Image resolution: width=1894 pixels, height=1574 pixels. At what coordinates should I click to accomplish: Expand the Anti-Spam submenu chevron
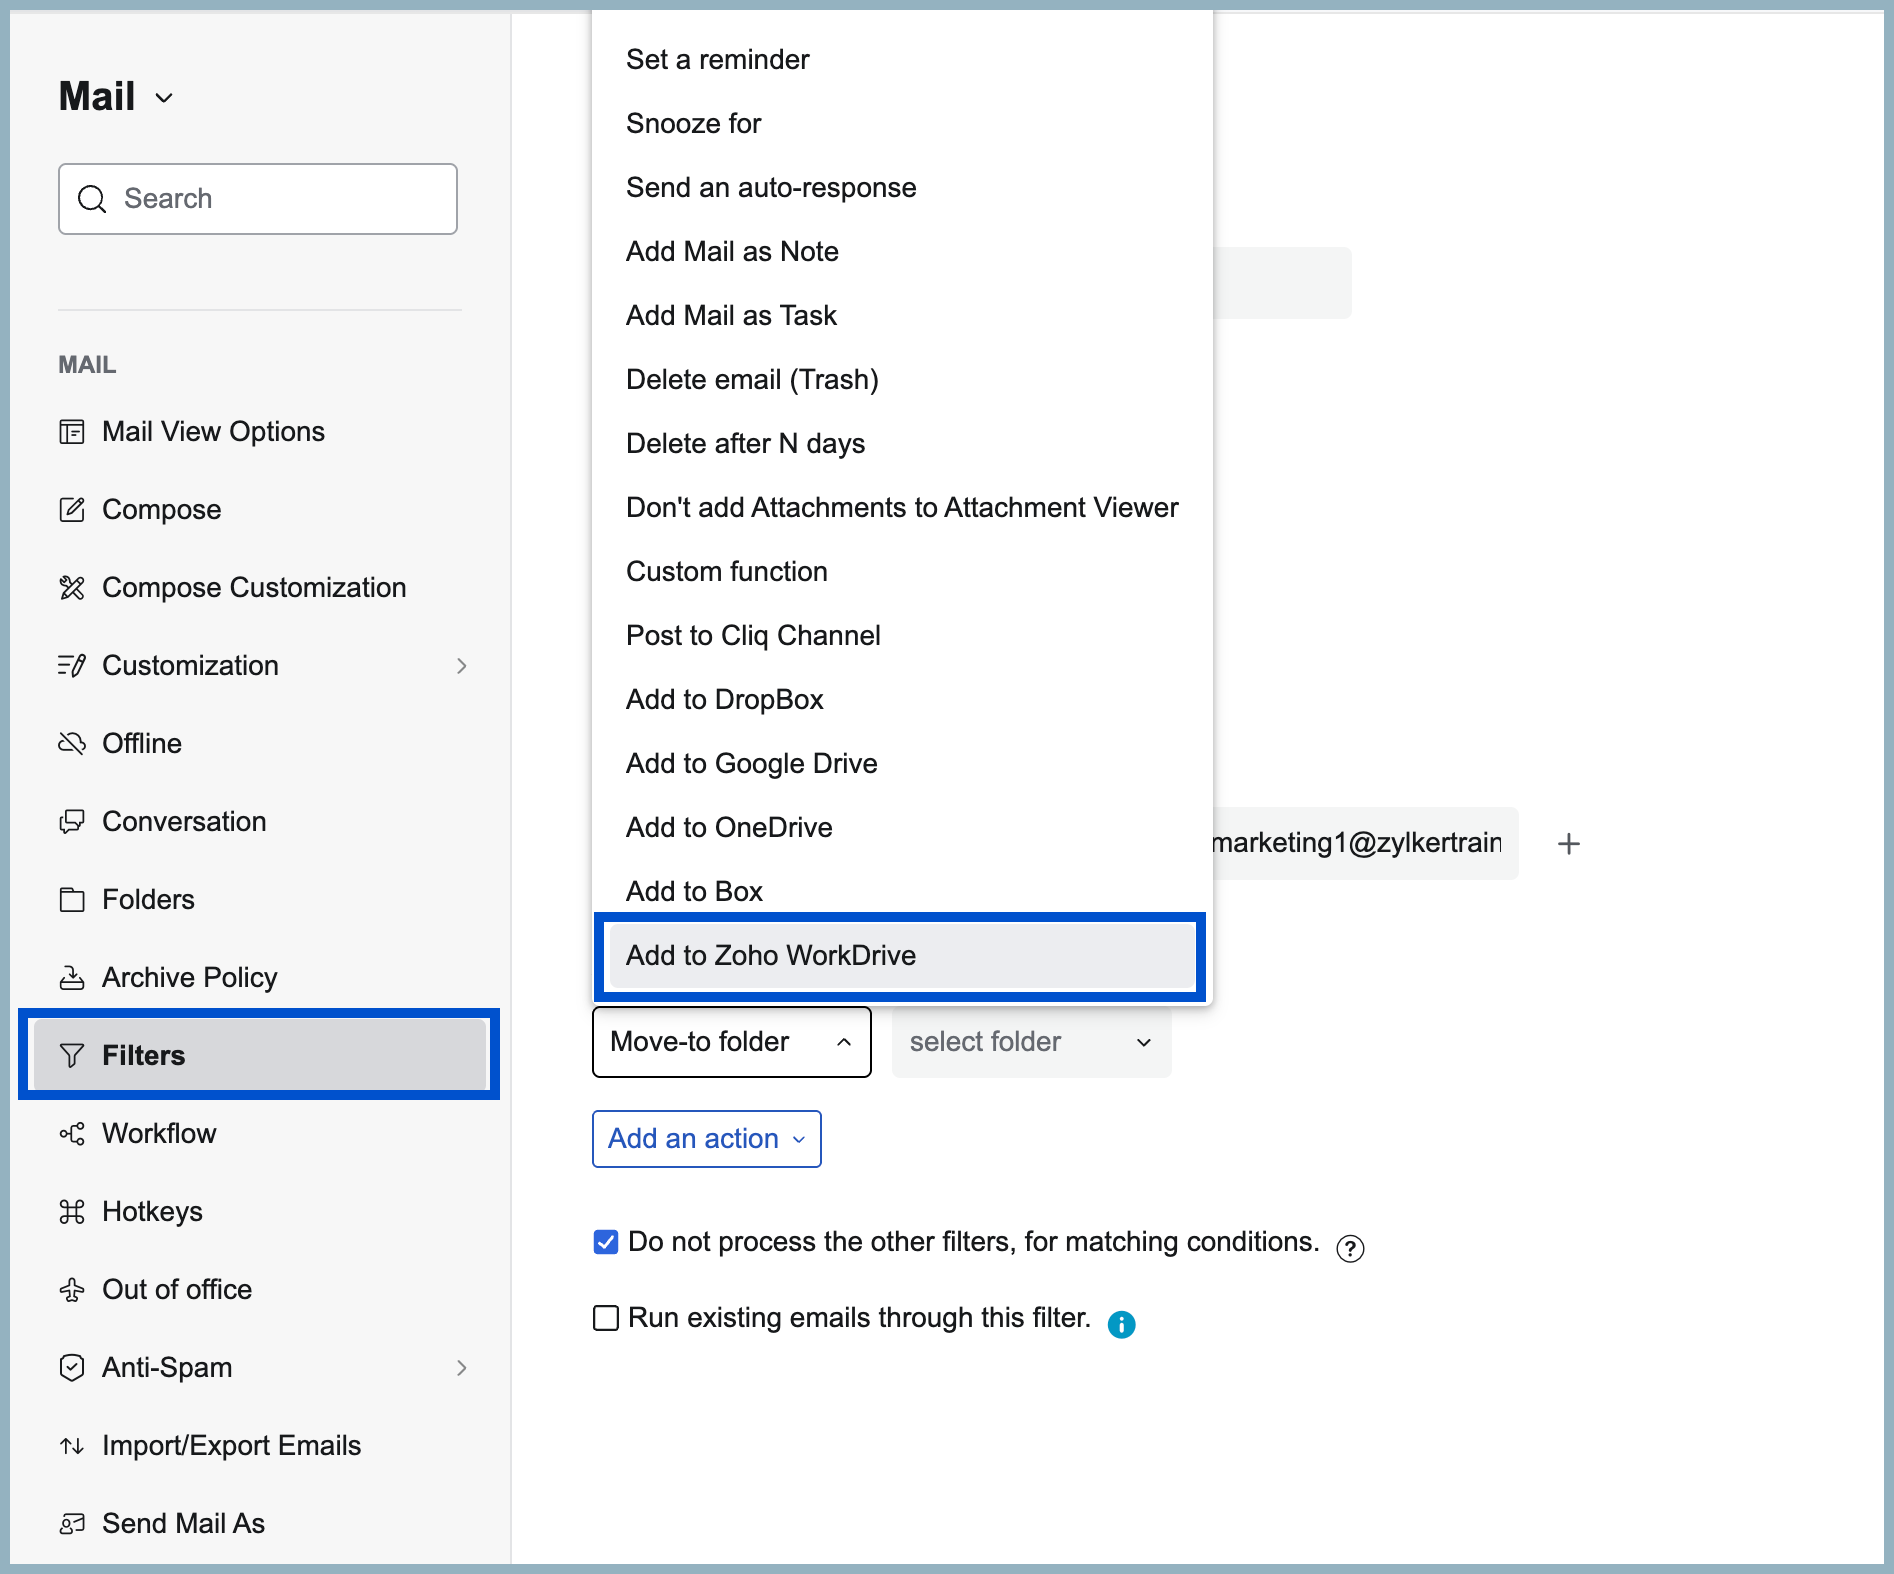[462, 1368]
